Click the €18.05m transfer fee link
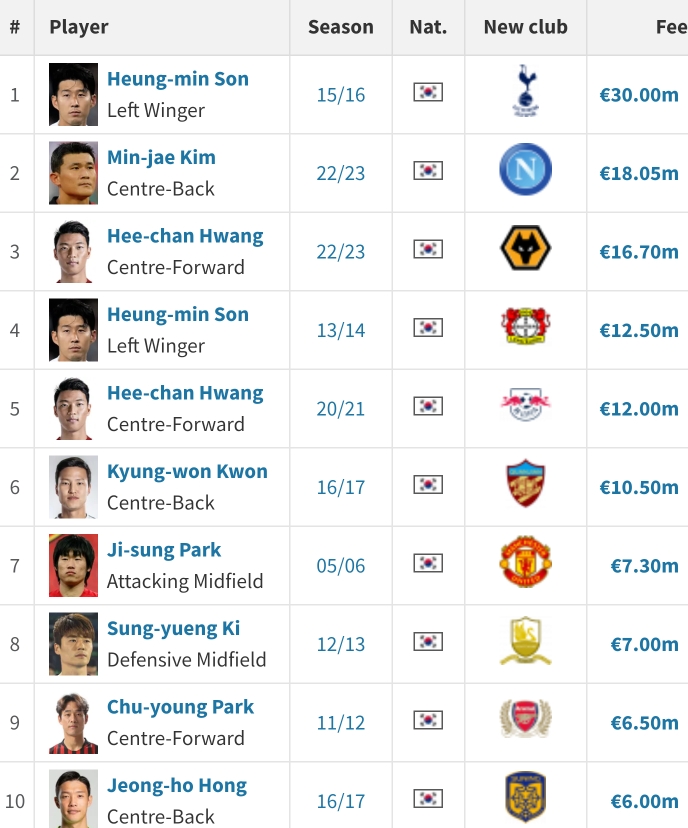The height and width of the screenshot is (828, 688). pyautogui.click(x=639, y=173)
